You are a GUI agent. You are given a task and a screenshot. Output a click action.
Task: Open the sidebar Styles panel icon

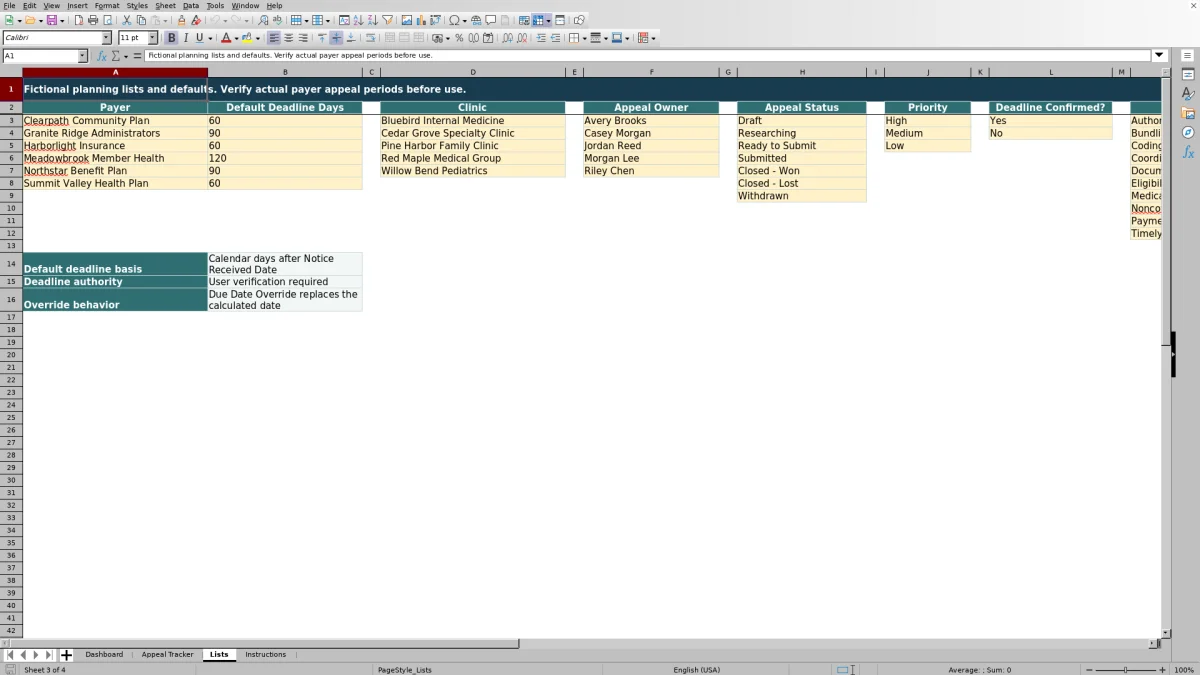coord(1188,93)
